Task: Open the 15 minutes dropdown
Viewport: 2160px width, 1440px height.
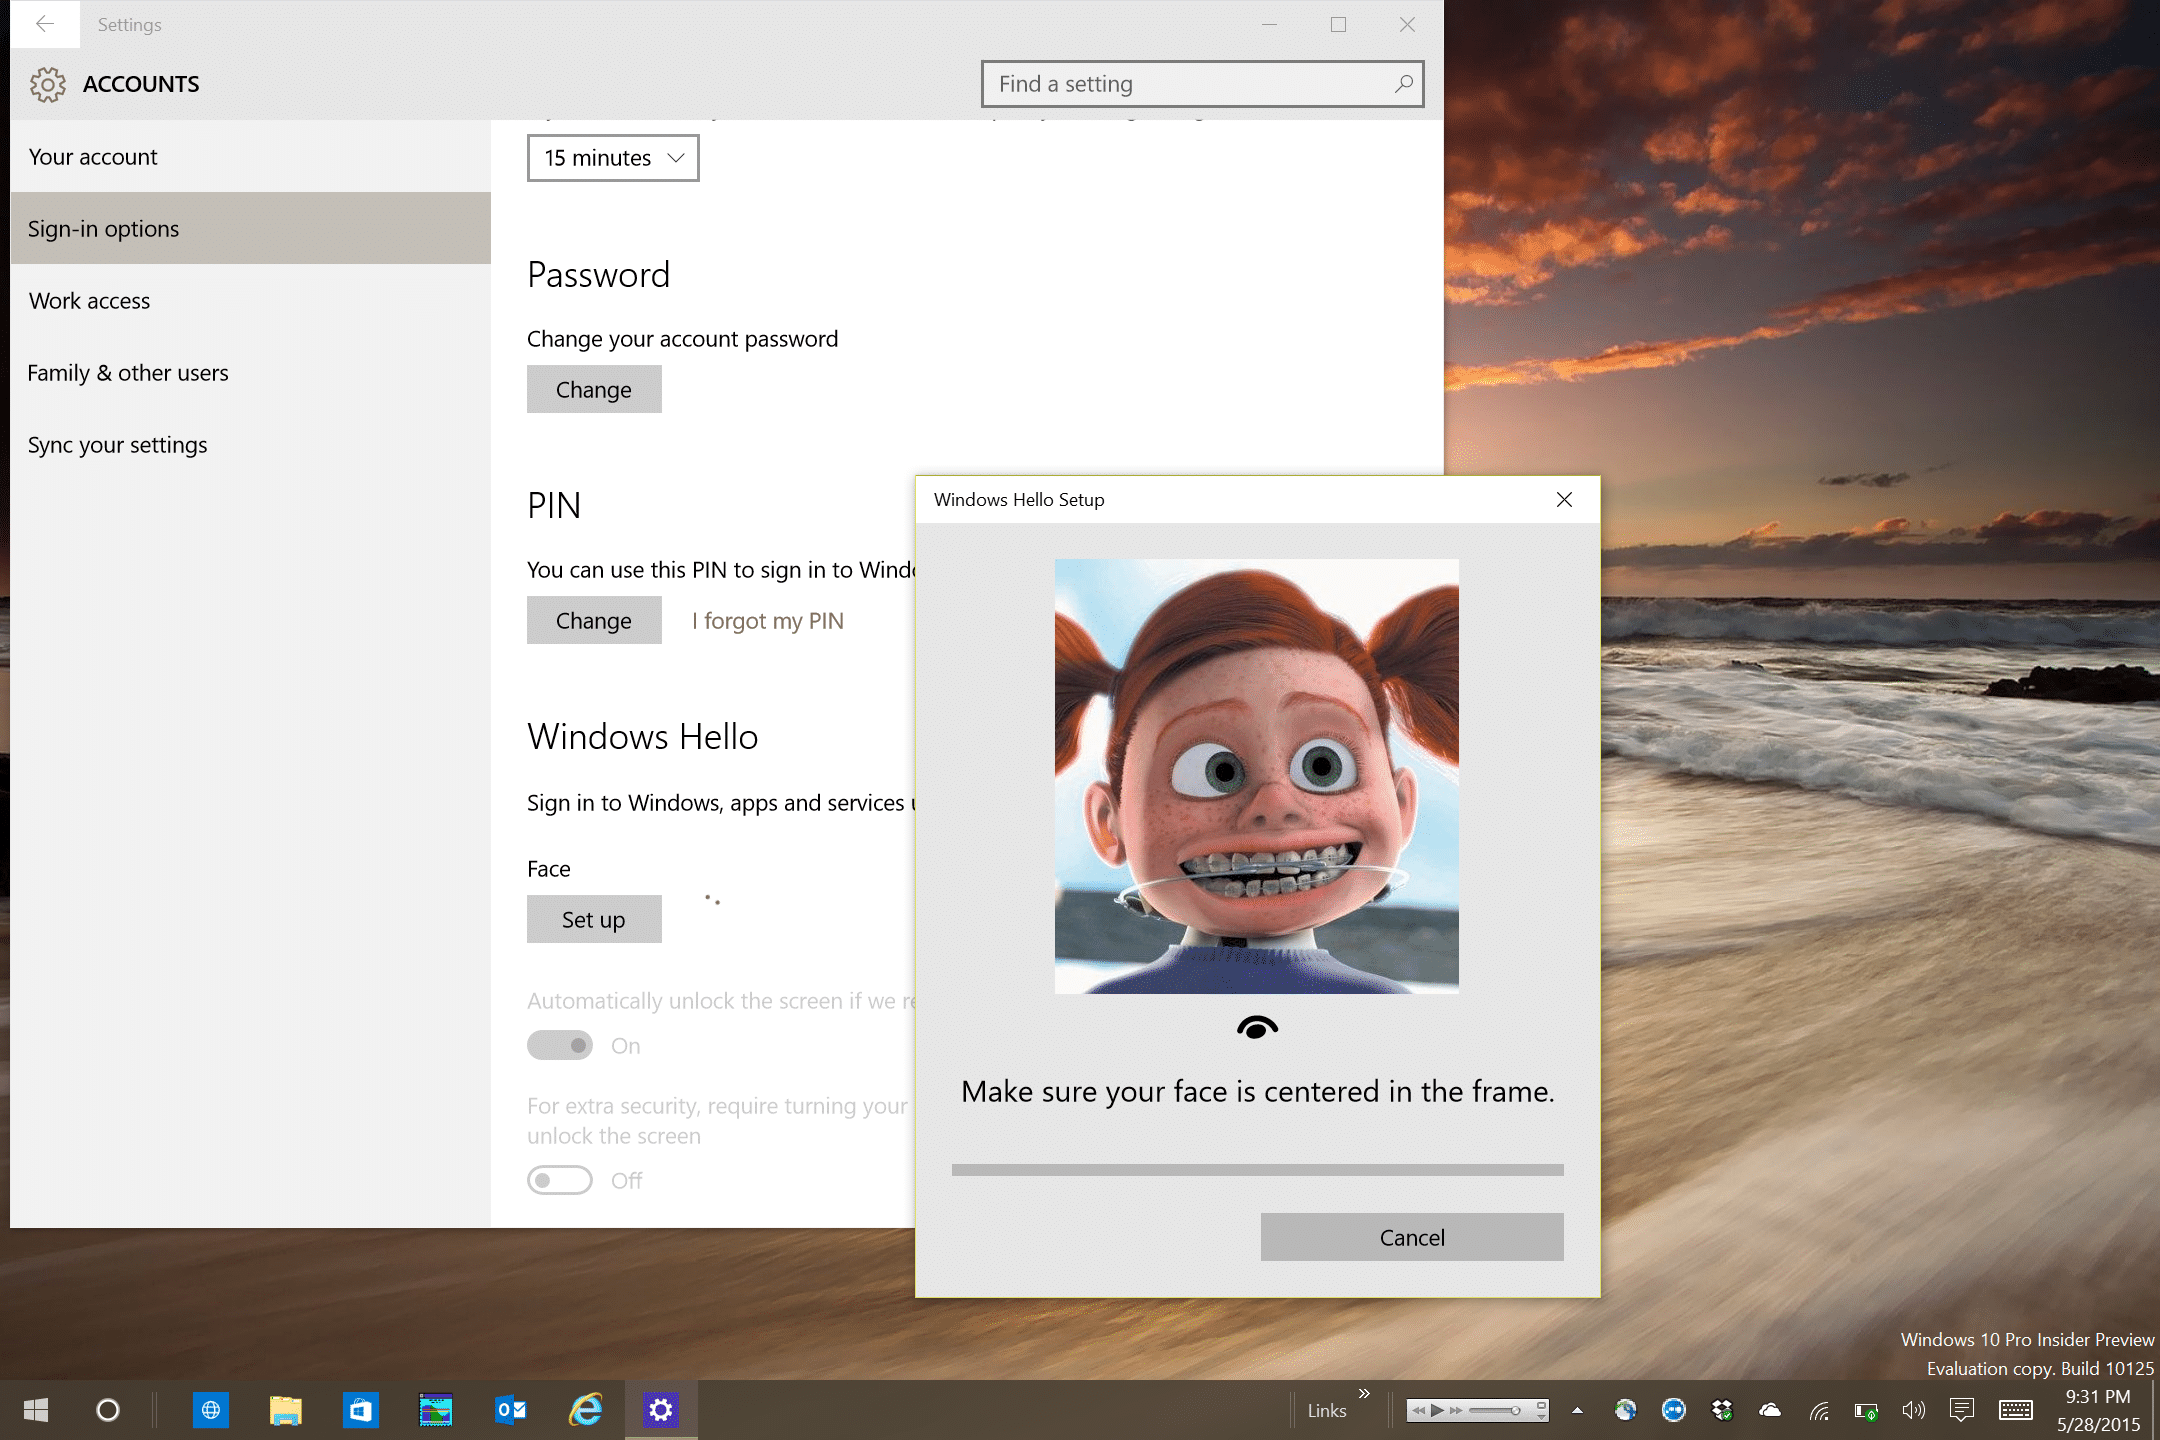Action: click(x=613, y=158)
